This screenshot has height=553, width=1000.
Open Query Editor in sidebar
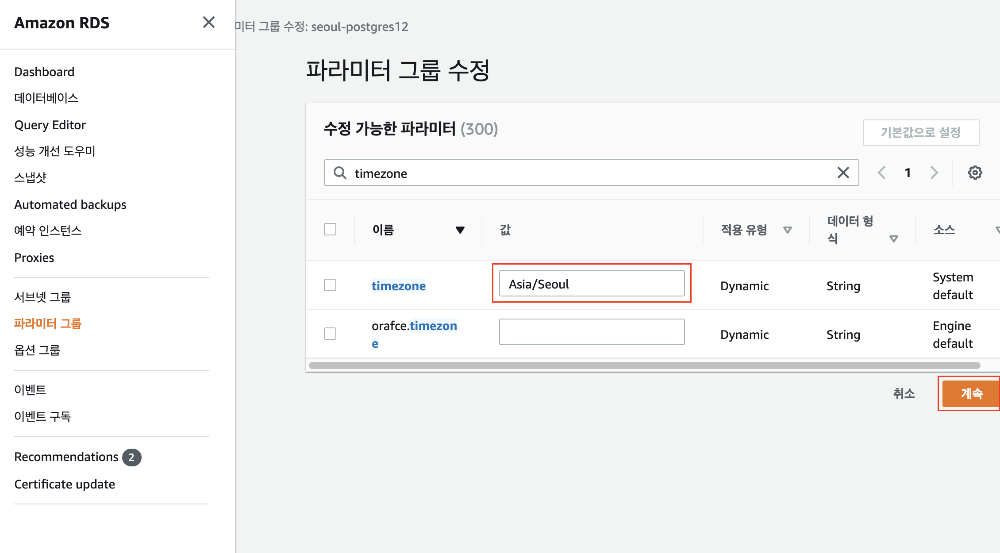coord(50,124)
